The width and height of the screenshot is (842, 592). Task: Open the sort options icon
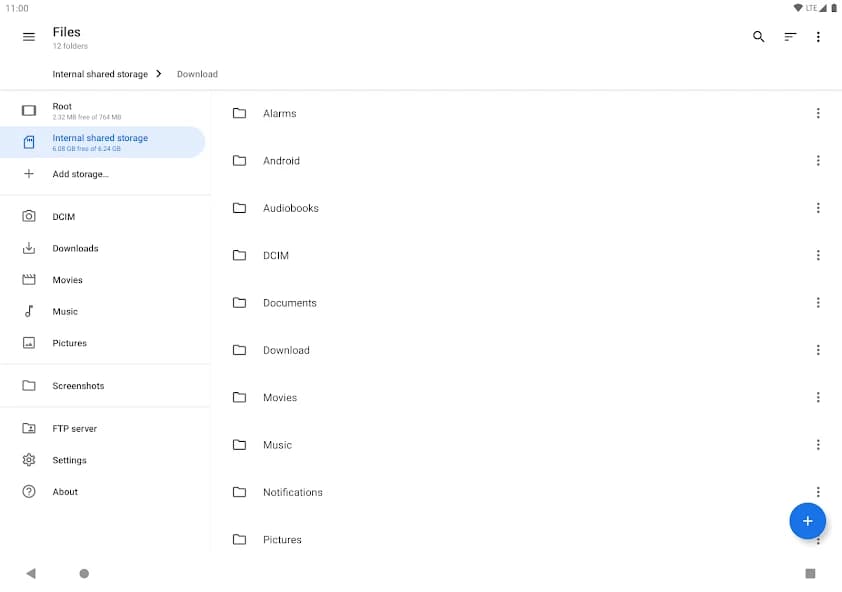789,36
